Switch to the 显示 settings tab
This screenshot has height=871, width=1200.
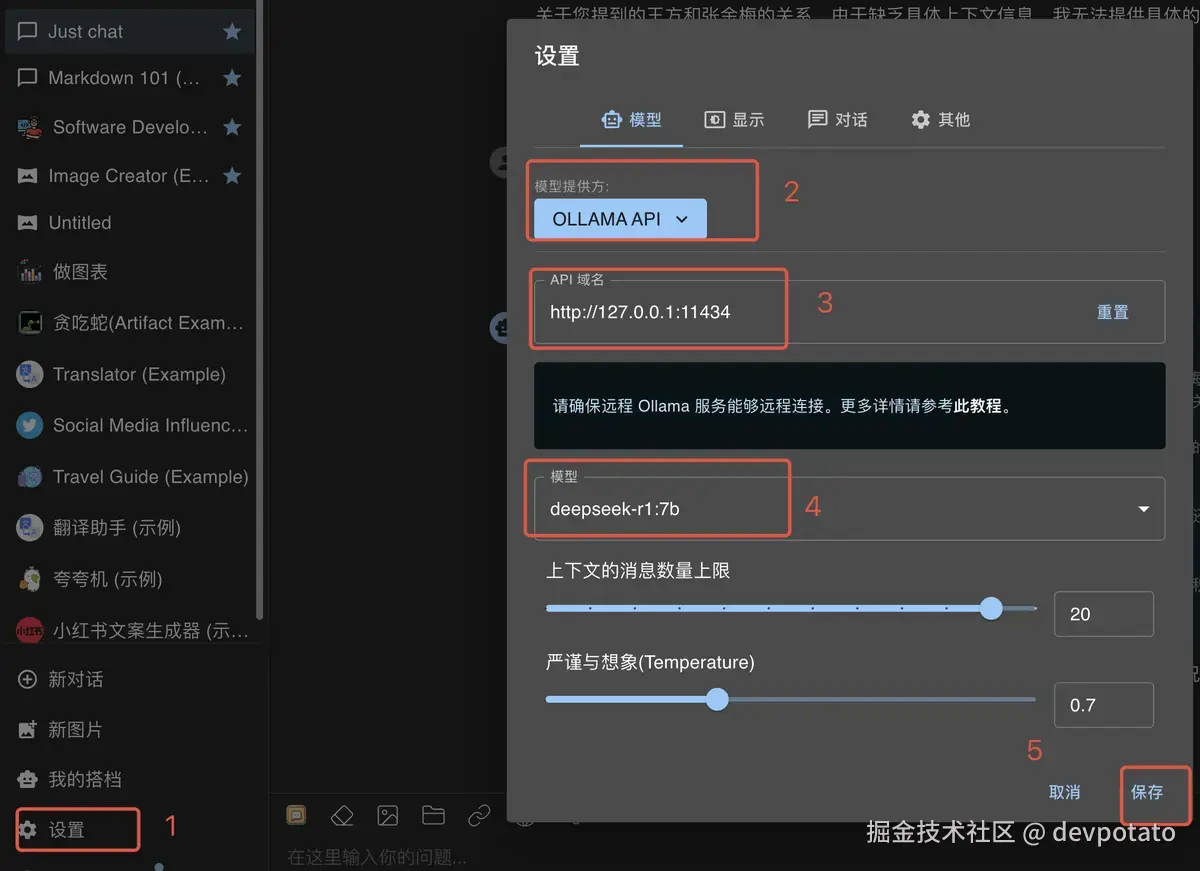734,119
